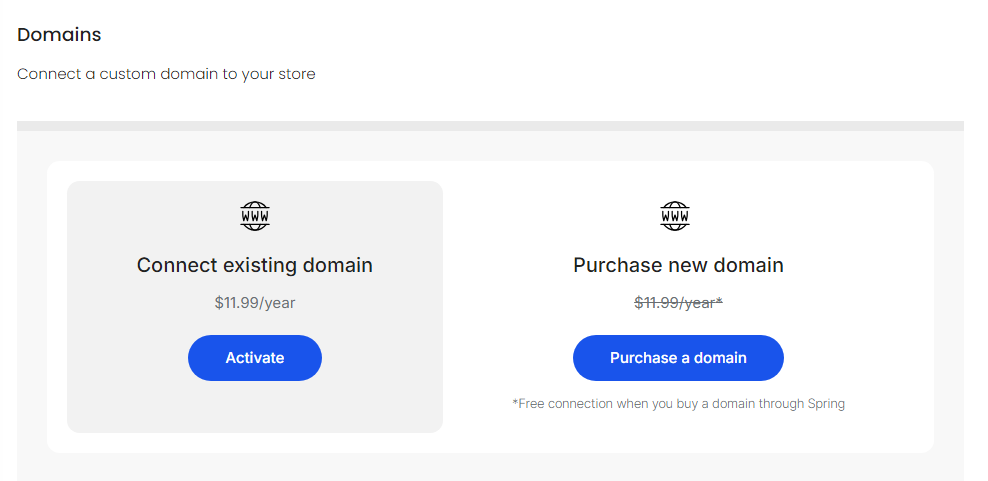Activate the existing domain connection

click(x=255, y=357)
